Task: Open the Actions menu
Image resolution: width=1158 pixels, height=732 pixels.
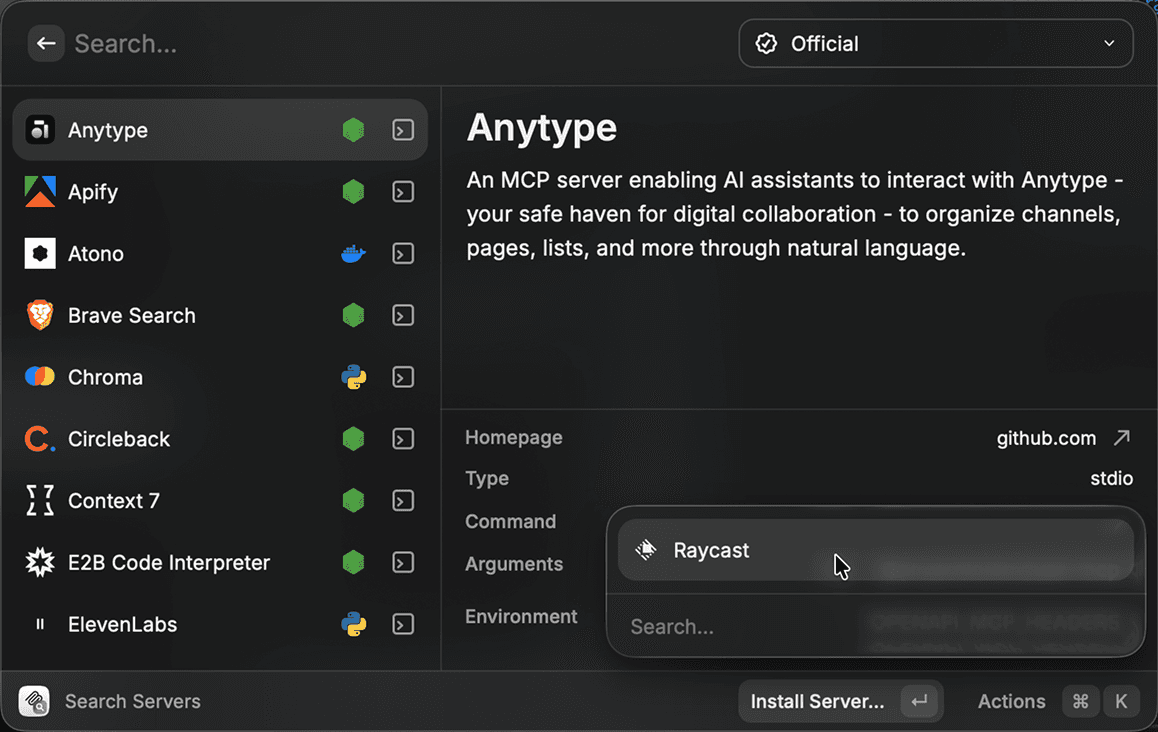Action: point(1011,701)
